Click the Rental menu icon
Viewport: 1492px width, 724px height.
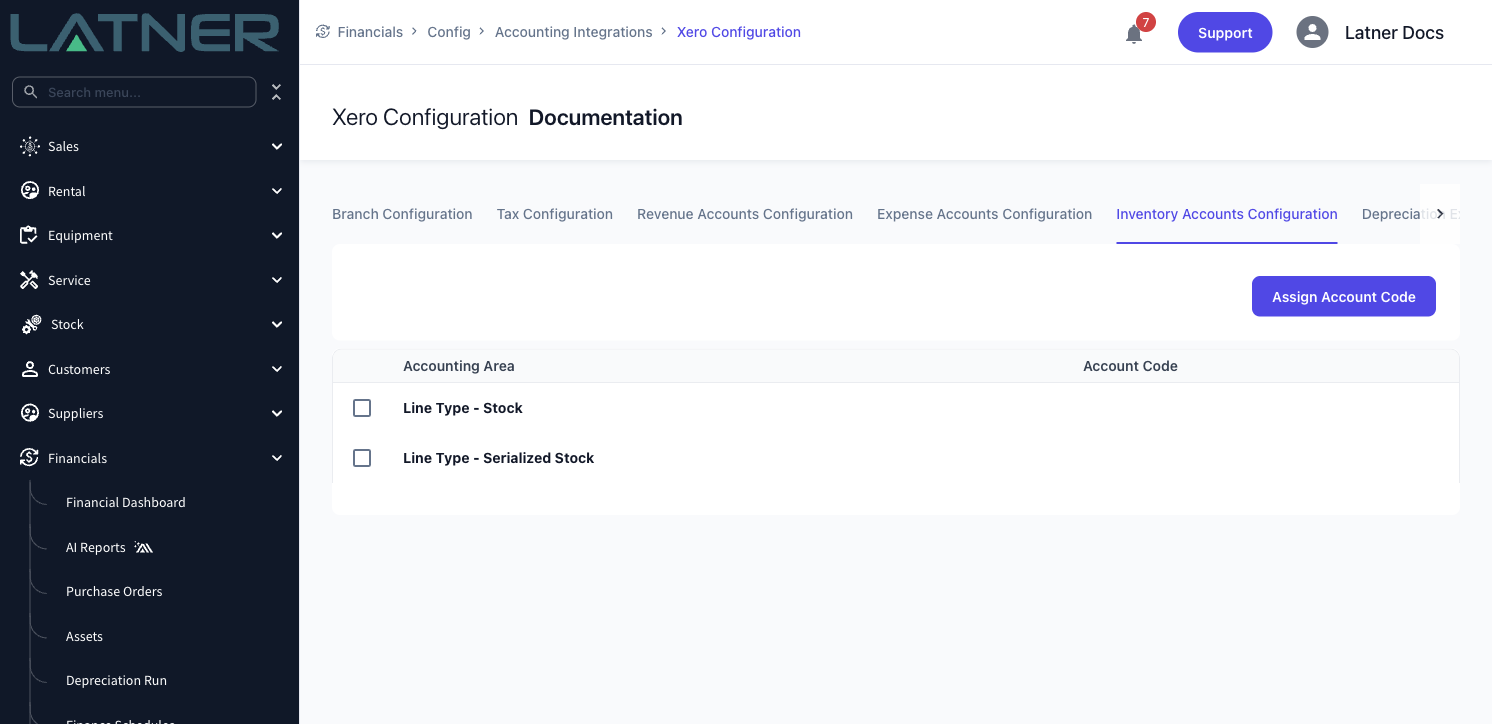point(30,191)
